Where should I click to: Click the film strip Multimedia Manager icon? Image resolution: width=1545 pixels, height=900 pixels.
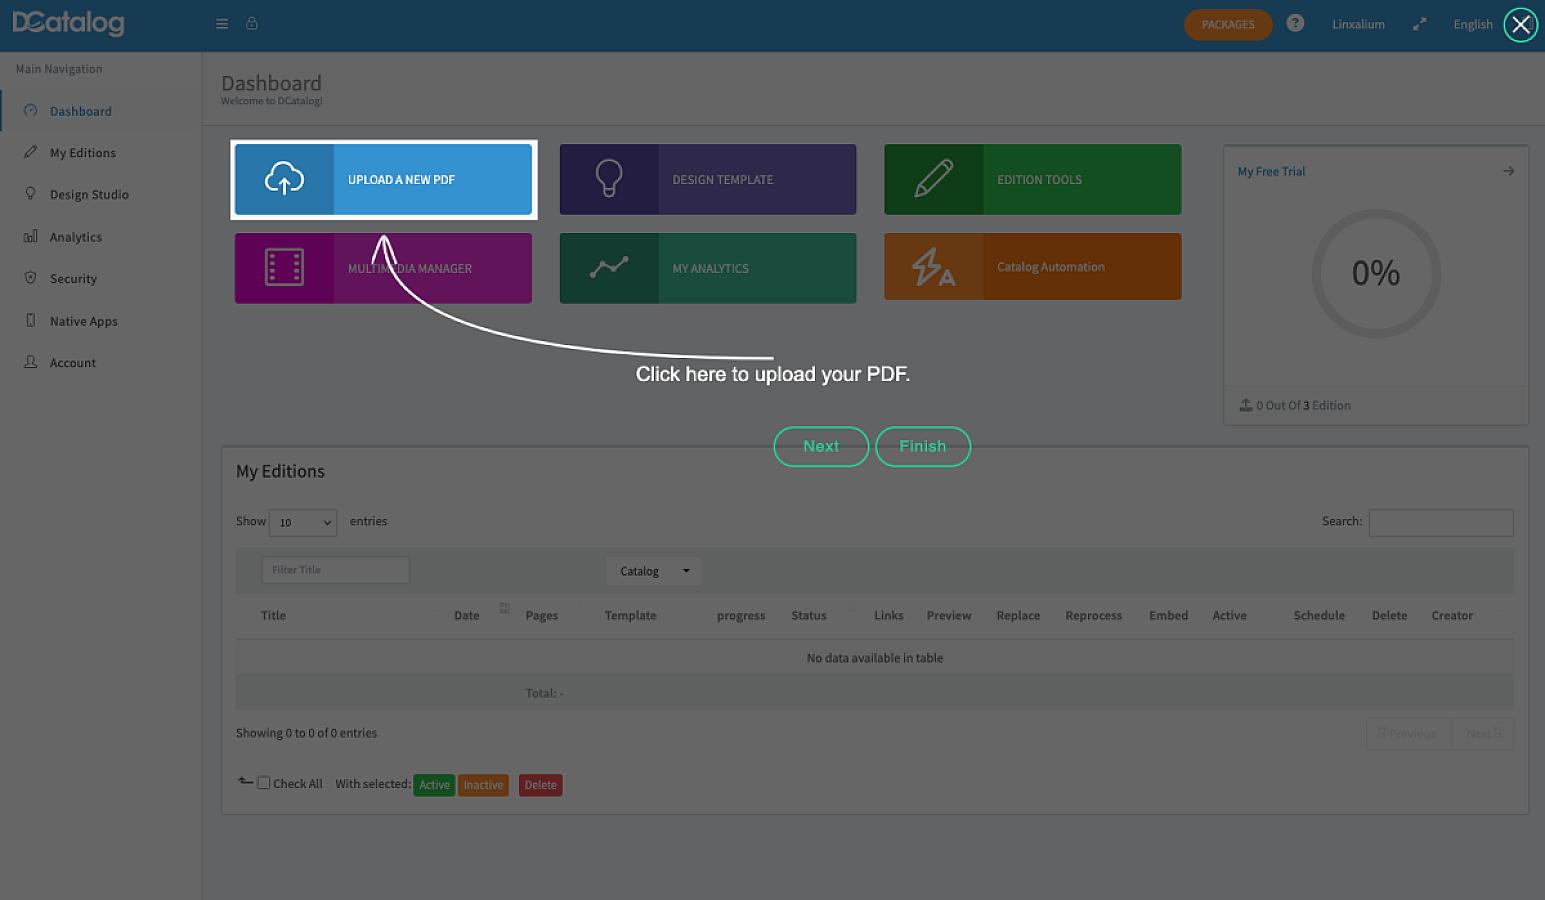point(284,267)
